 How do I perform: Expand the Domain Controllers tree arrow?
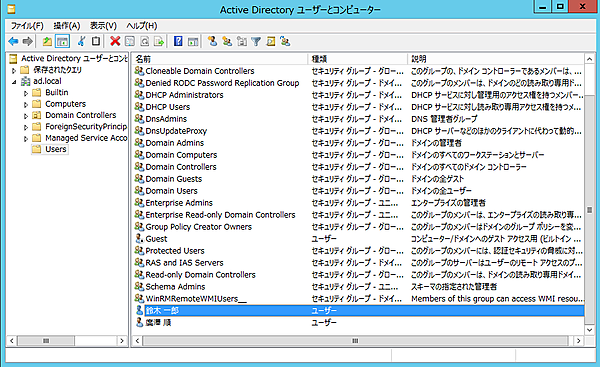coord(26,116)
